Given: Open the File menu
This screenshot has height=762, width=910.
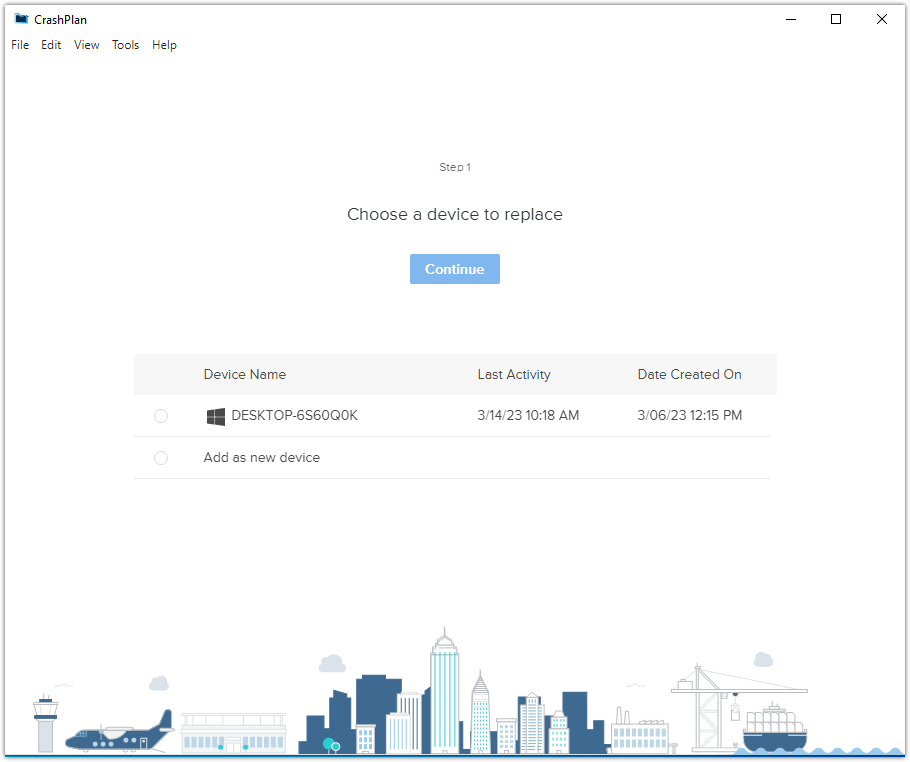Looking at the screenshot, I should click(x=20, y=45).
